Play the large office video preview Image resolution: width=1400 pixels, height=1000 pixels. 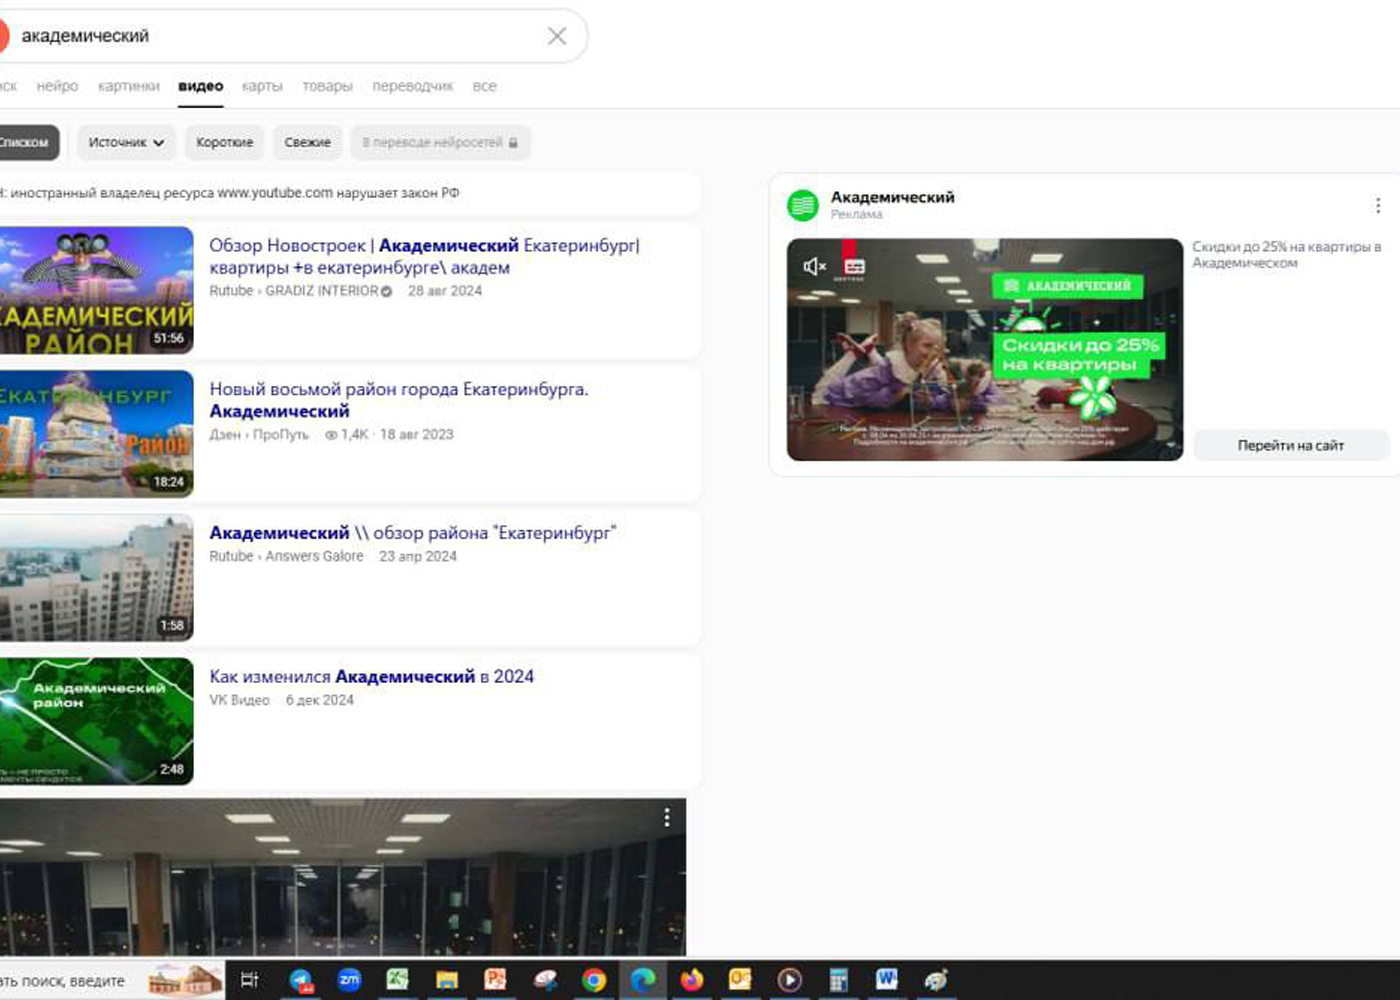(343, 877)
